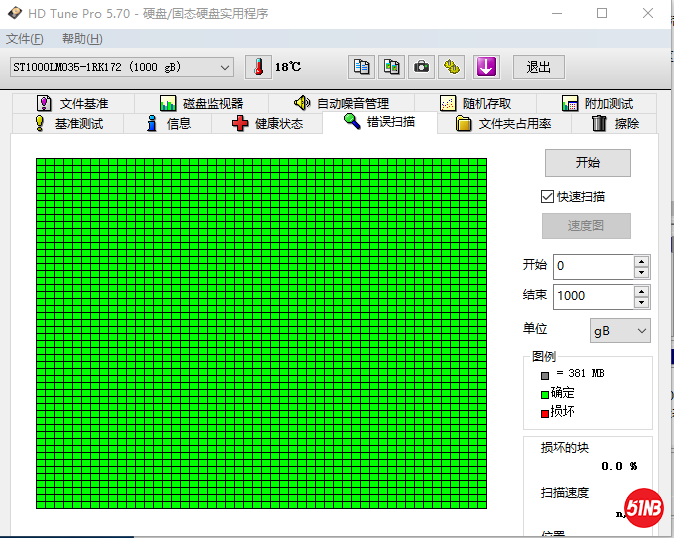Switch to 随机存取 tab
The width and height of the screenshot is (674, 538).
coord(475,104)
